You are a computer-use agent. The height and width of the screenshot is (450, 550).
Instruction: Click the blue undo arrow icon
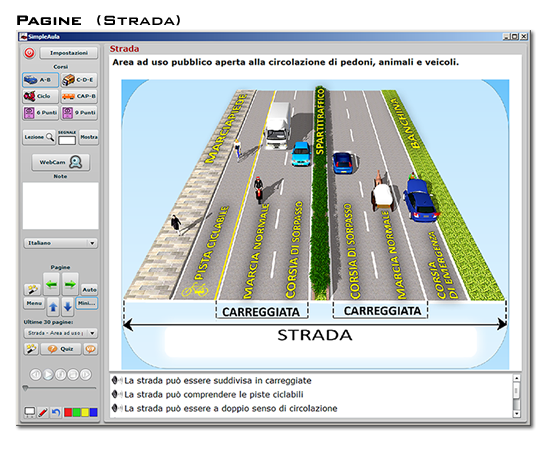point(56,412)
